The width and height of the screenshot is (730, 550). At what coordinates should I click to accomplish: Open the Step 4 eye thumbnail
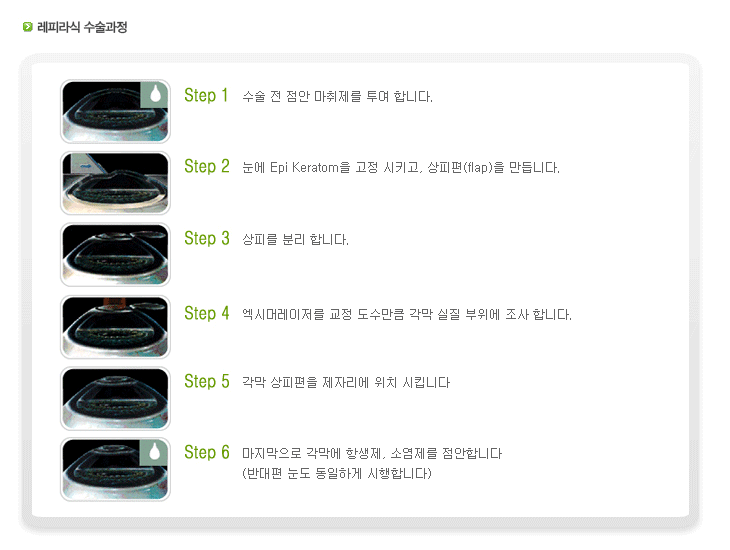coord(115,326)
